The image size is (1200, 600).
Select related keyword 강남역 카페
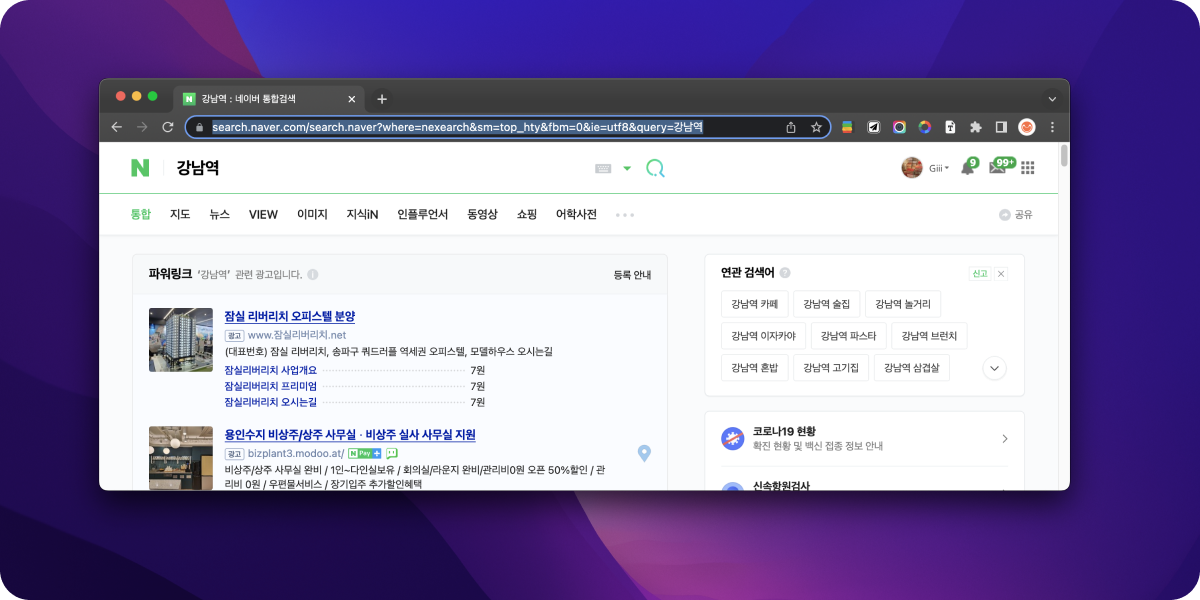click(755, 304)
